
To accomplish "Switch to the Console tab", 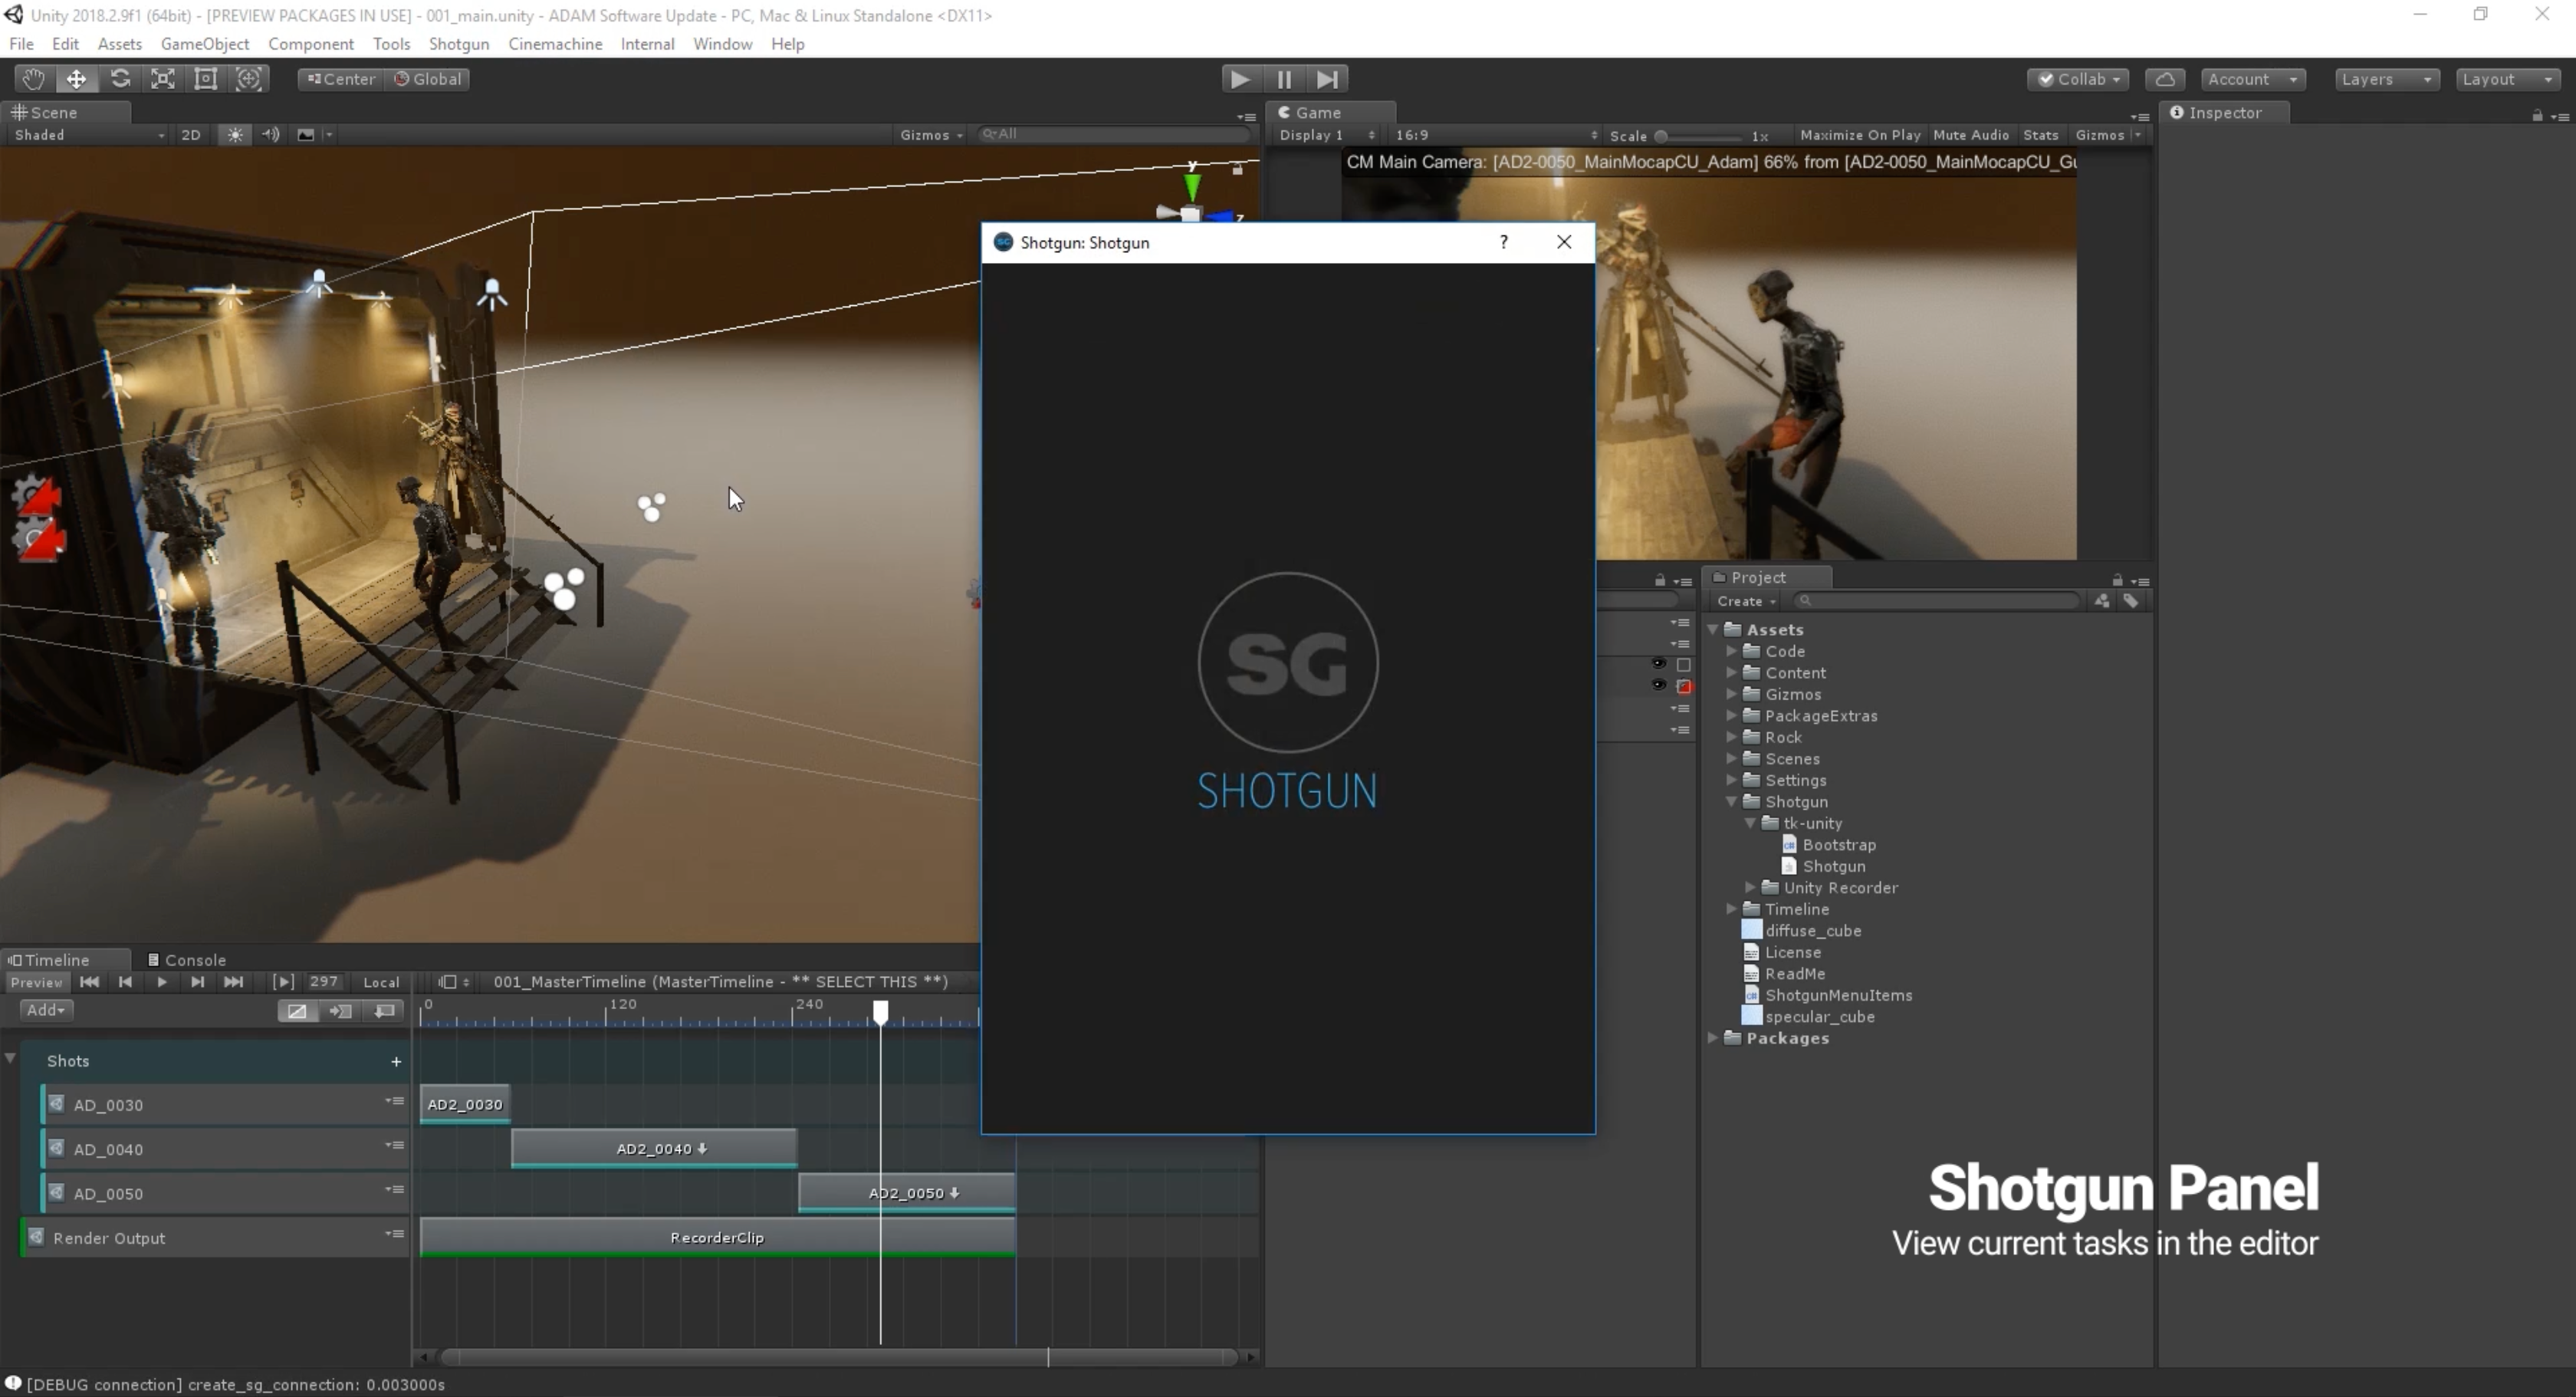I will (x=188, y=960).
